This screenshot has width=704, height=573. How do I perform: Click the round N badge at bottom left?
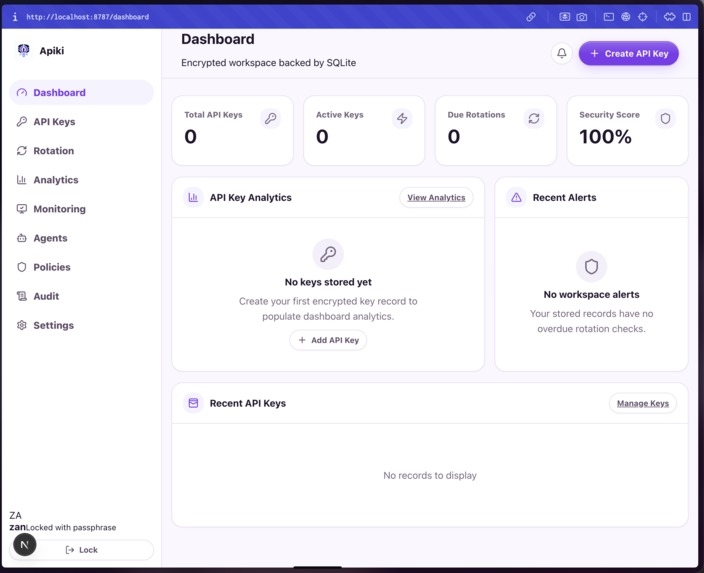pyautogui.click(x=25, y=545)
